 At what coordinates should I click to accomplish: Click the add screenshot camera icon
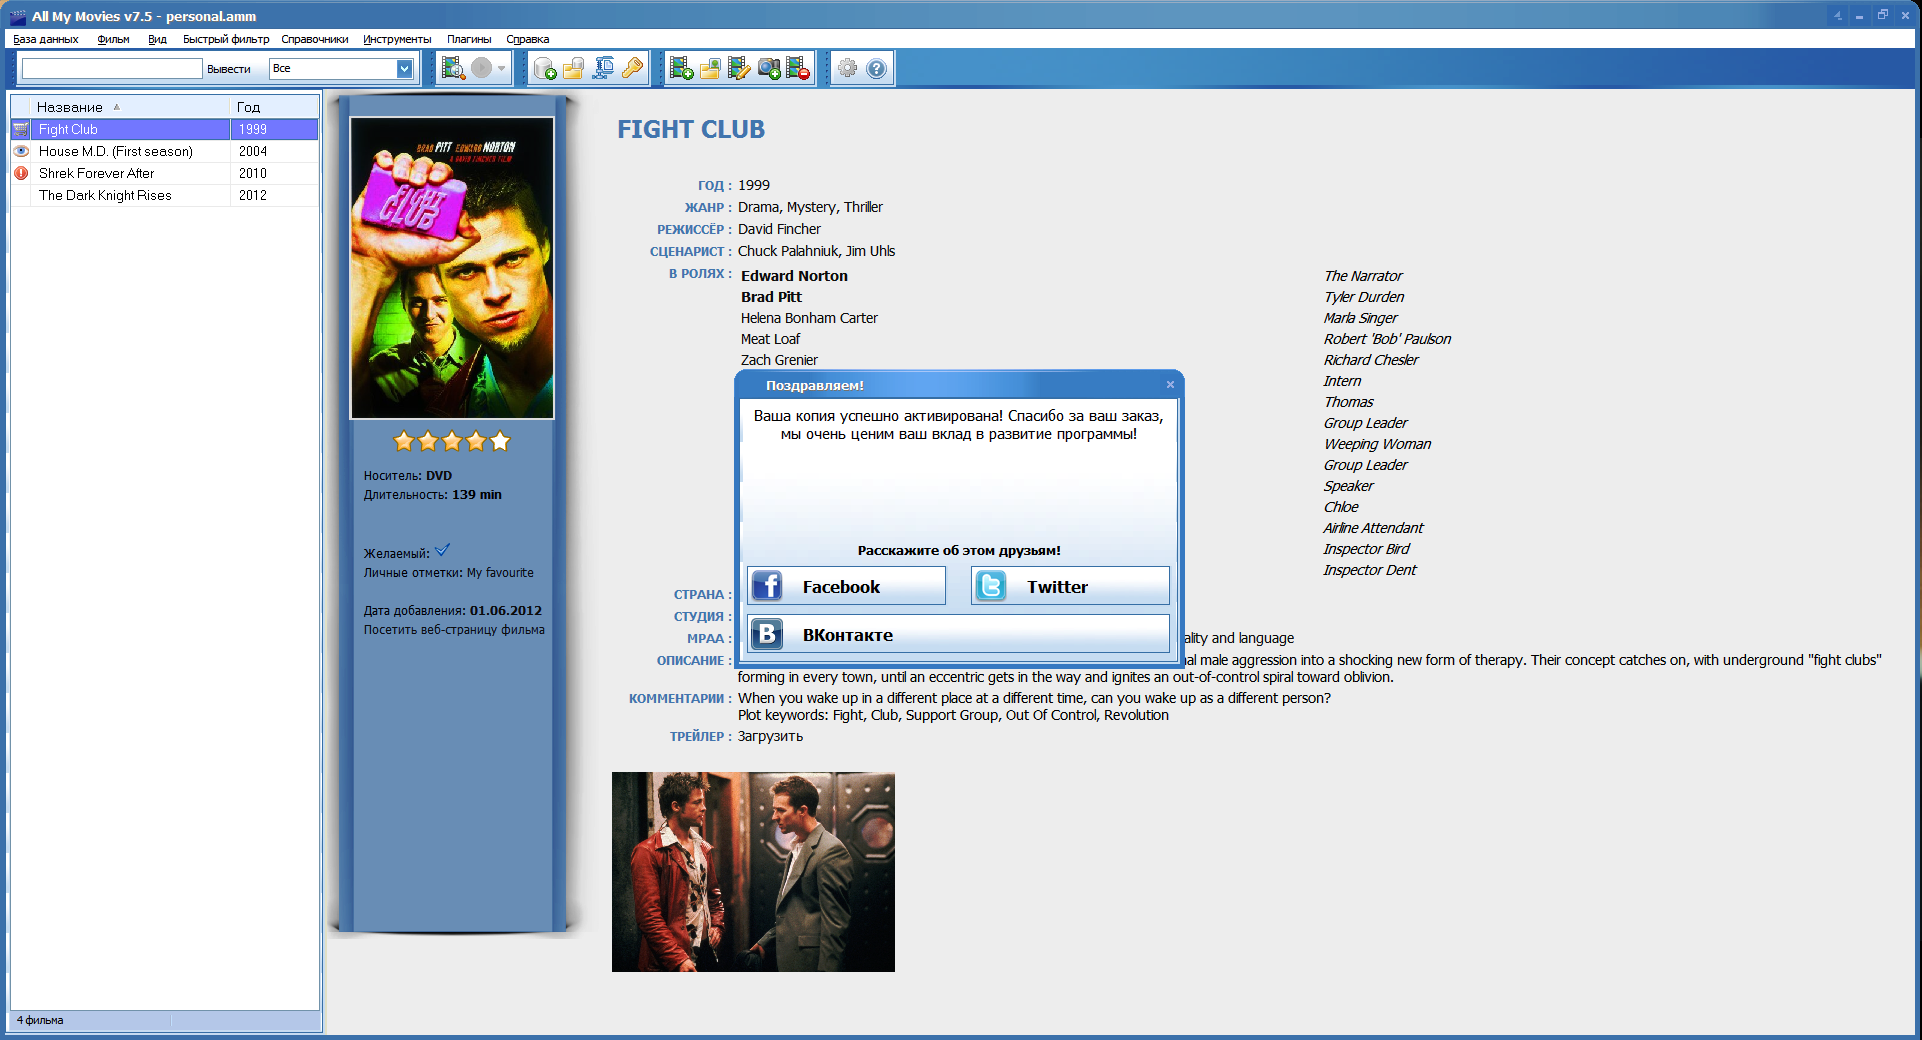(x=769, y=68)
